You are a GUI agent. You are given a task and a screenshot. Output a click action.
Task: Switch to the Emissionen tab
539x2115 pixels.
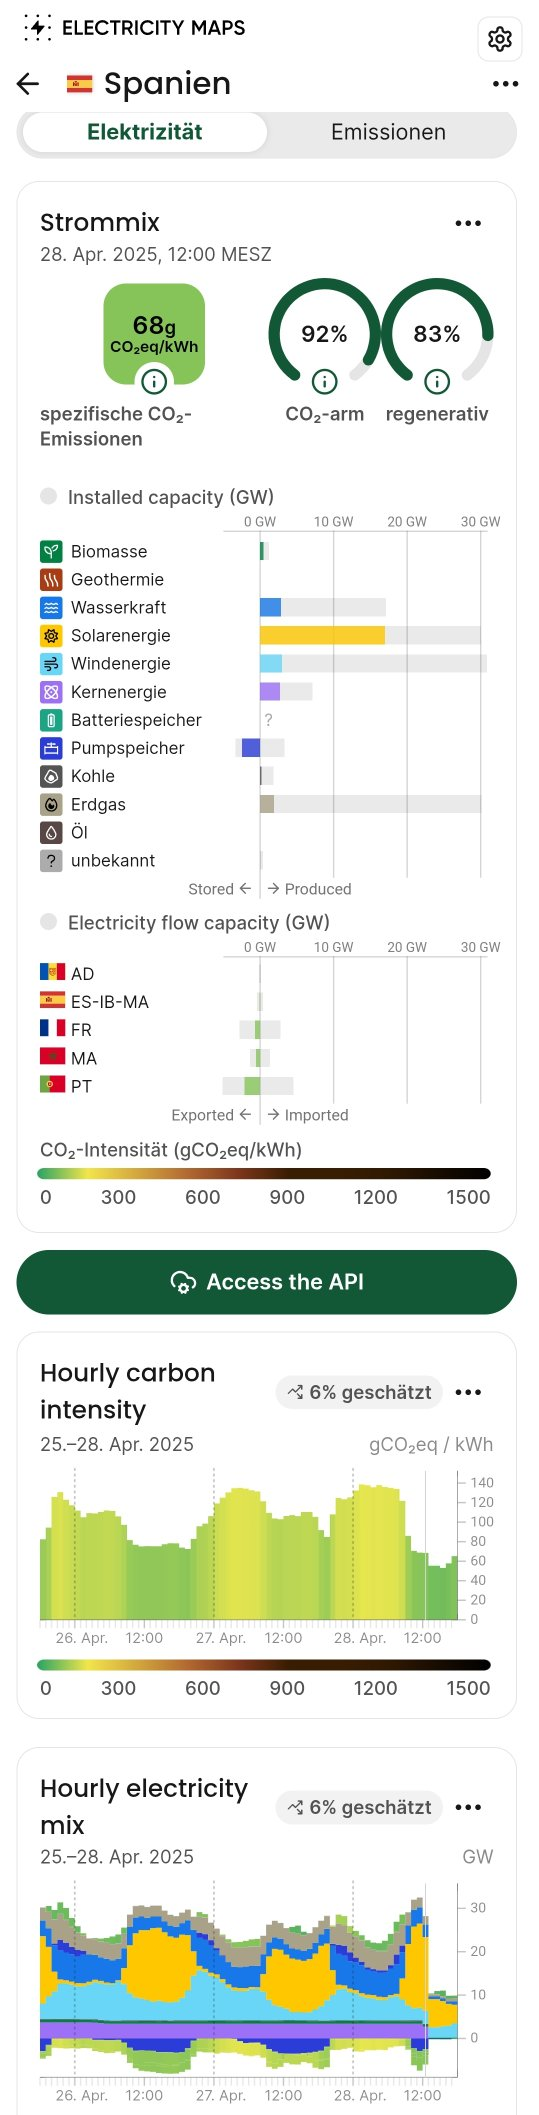pos(389,132)
